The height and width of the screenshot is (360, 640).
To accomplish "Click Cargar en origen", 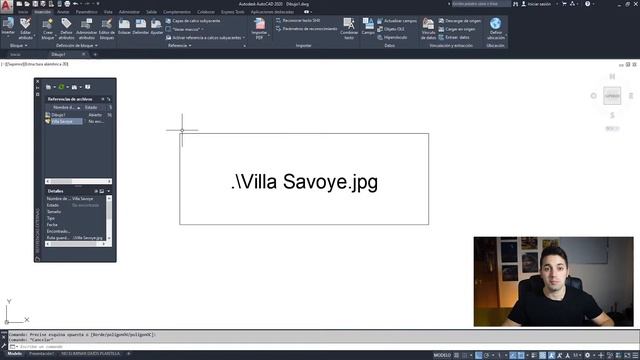I will coord(457,29).
